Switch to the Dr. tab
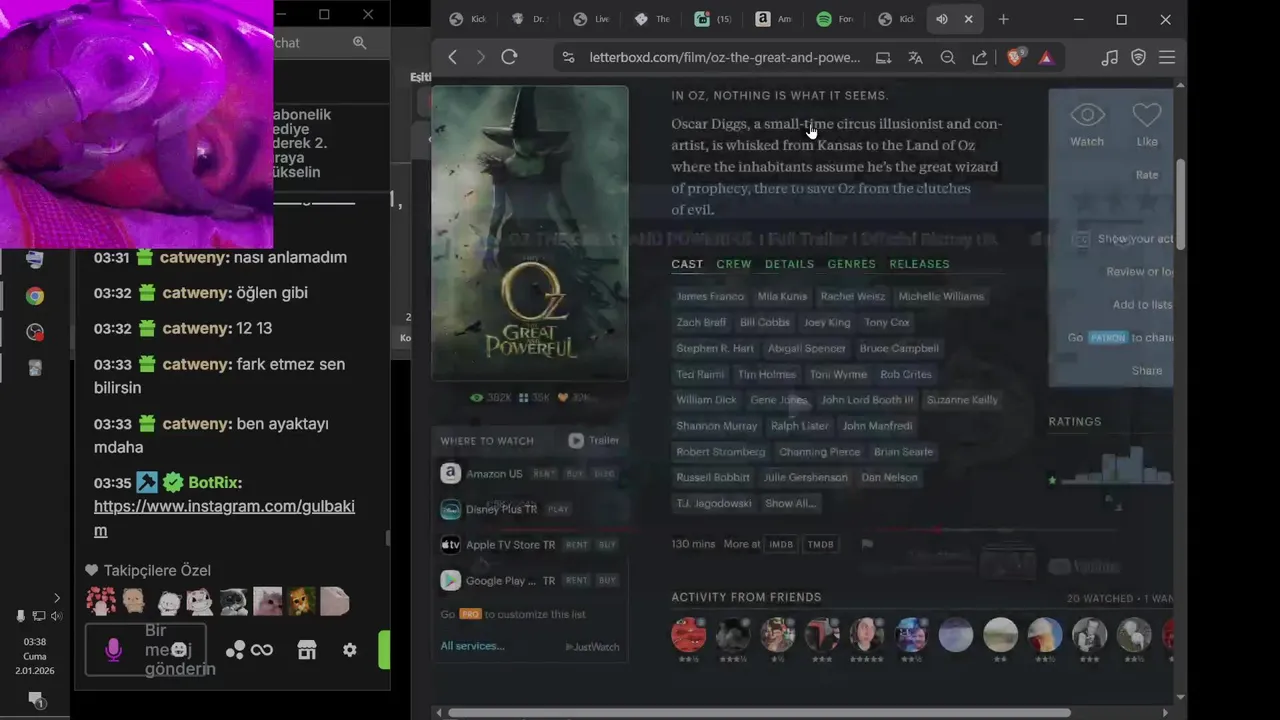This screenshot has width=1280, height=720. coord(530,19)
